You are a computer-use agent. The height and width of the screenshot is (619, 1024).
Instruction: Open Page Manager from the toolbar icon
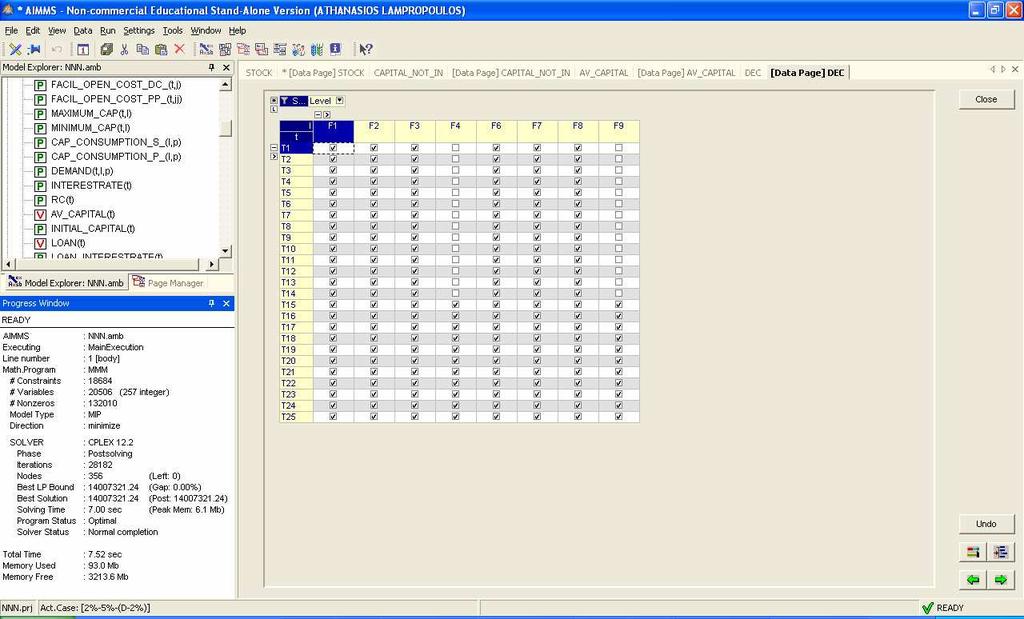(x=243, y=49)
